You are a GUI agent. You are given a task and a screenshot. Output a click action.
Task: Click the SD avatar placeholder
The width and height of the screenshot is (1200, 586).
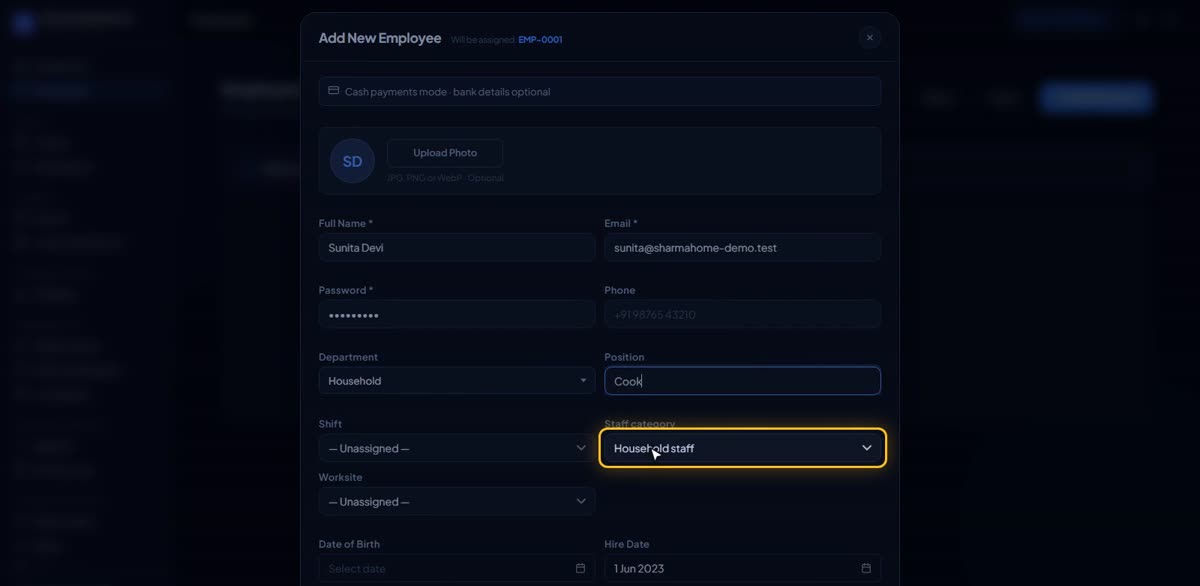[x=352, y=161]
